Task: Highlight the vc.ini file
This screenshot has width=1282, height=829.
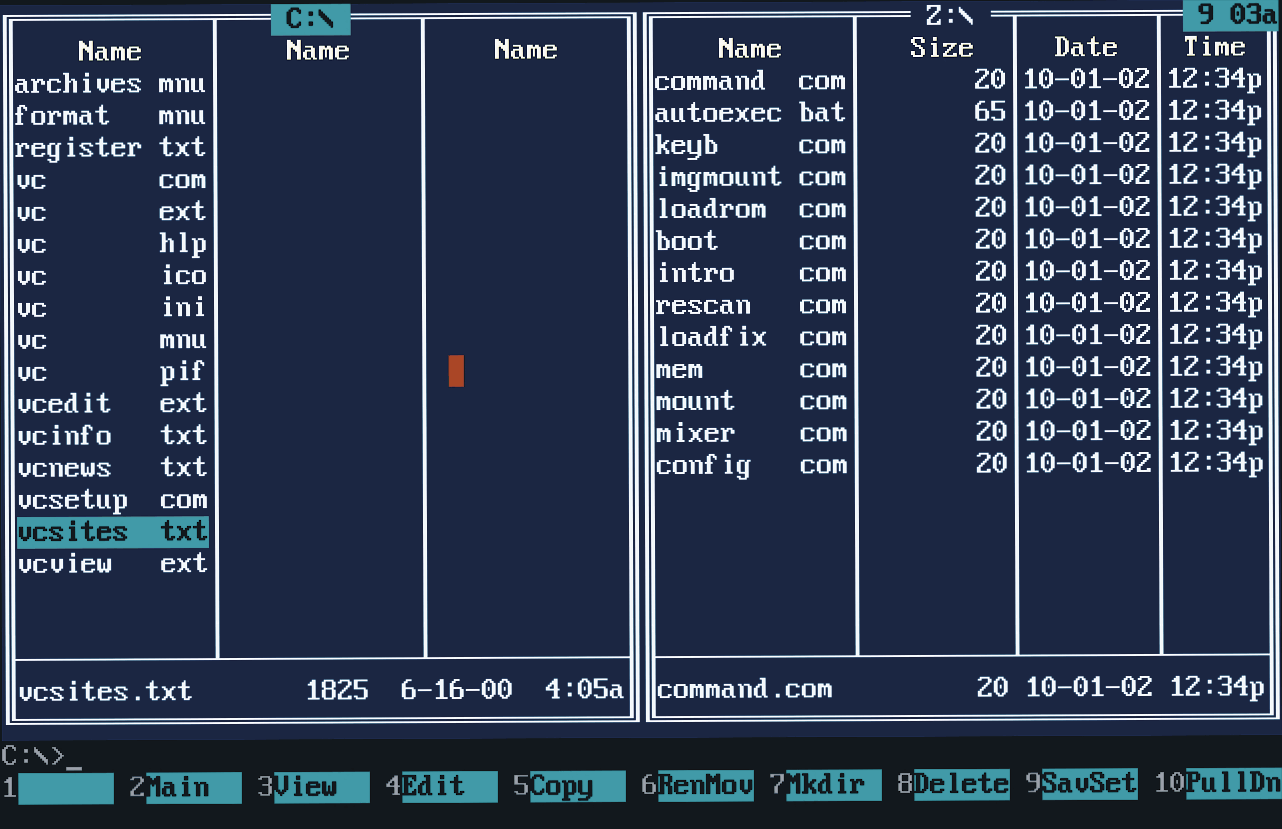Action: point(112,308)
